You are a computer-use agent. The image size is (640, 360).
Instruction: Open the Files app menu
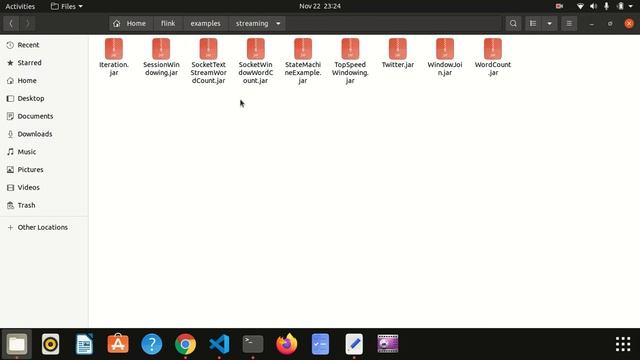tap(67, 6)
